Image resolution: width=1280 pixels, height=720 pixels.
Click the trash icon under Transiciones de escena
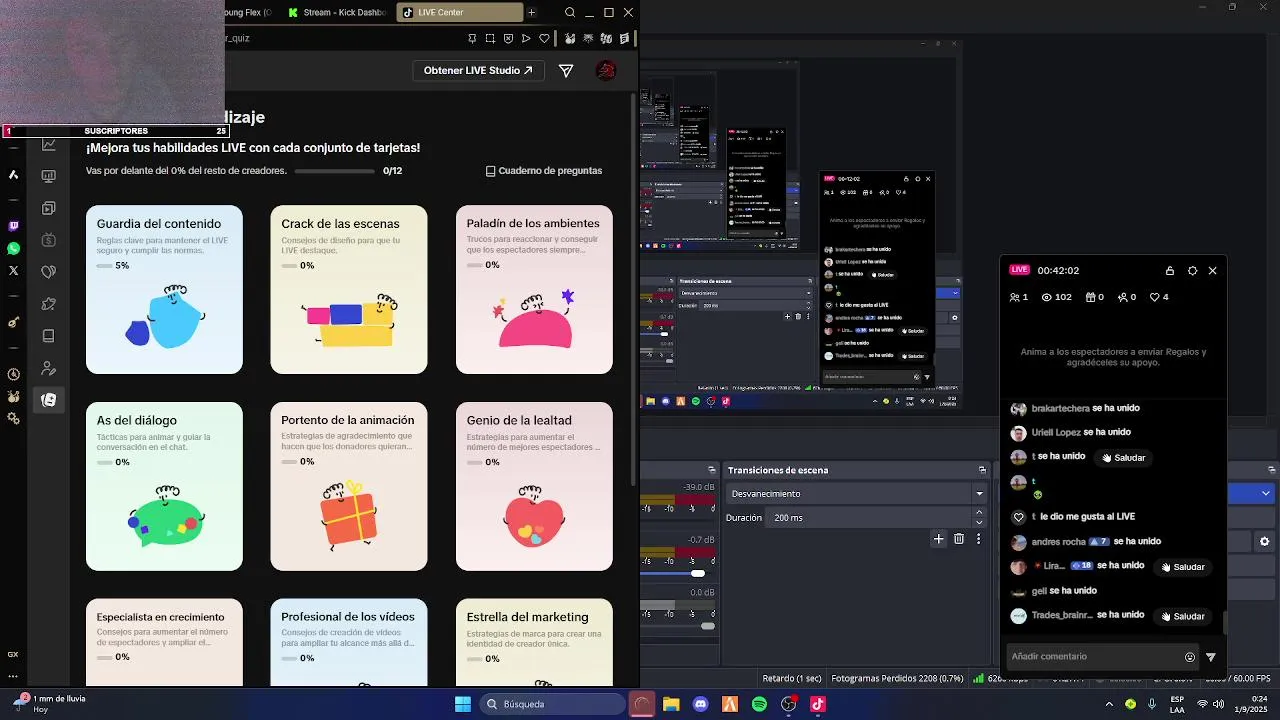958,539
